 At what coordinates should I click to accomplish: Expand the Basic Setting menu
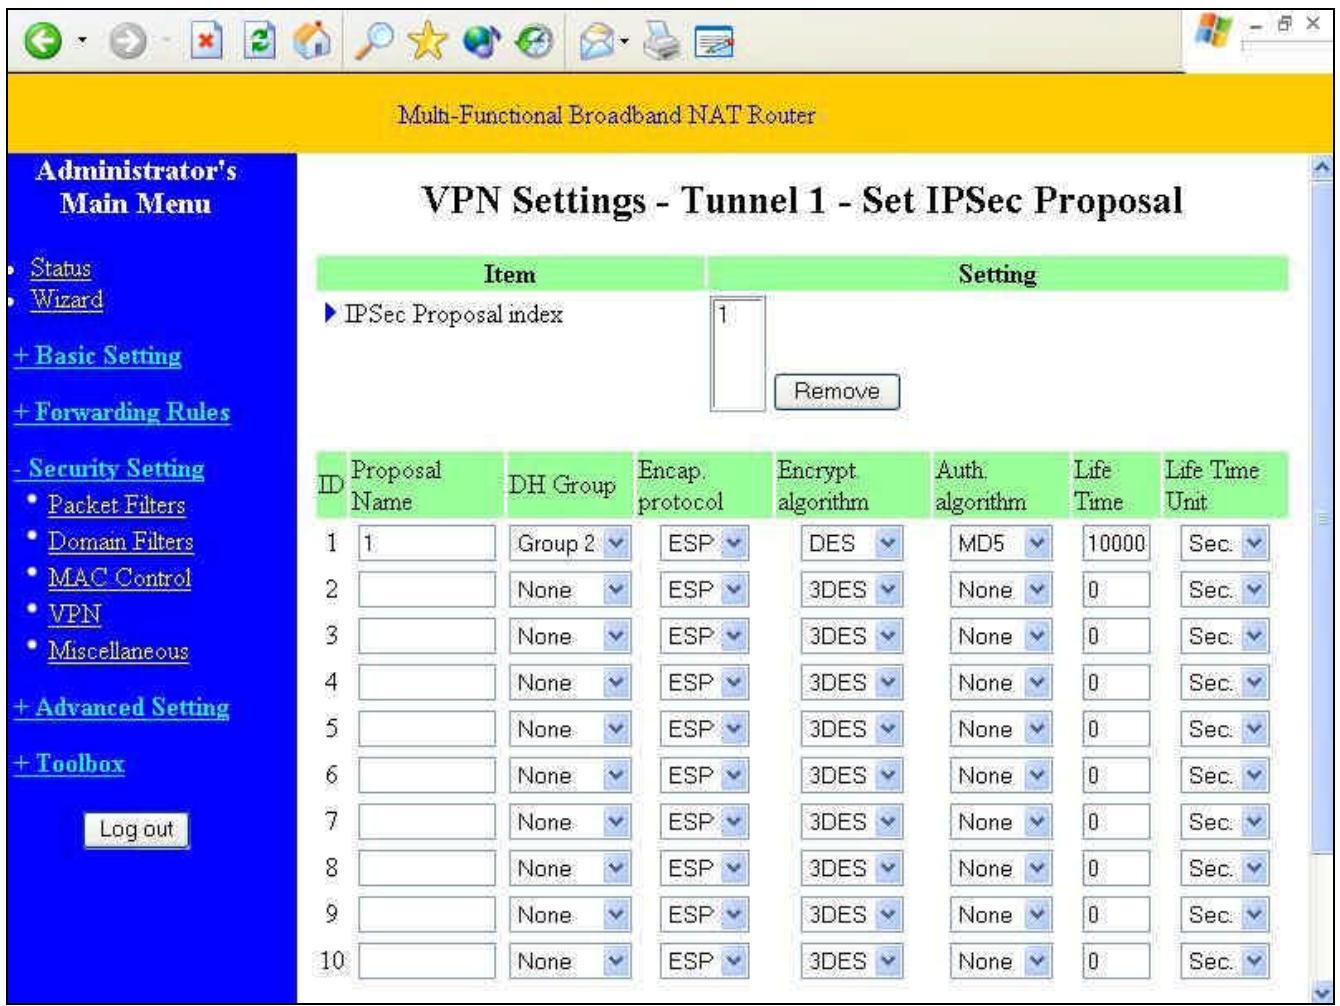coord(96,356)
